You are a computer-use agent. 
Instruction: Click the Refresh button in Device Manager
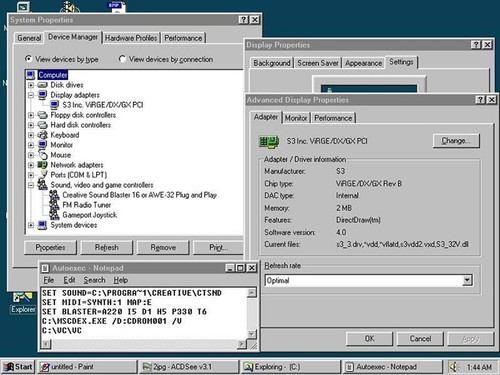107,247
